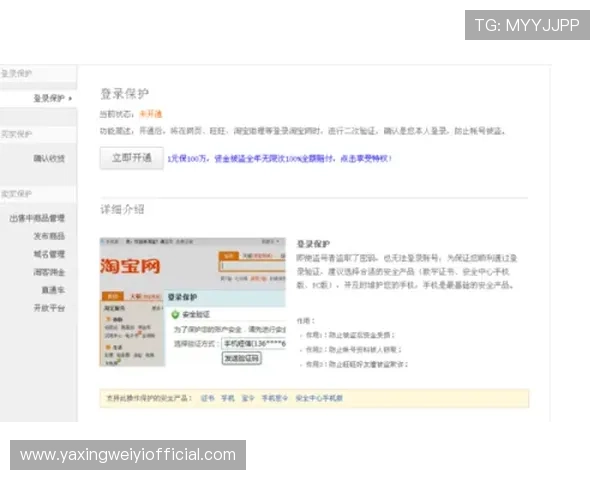Open the 手机 security product link
This screenshot has width=600, height=480.
click(228, 398)
